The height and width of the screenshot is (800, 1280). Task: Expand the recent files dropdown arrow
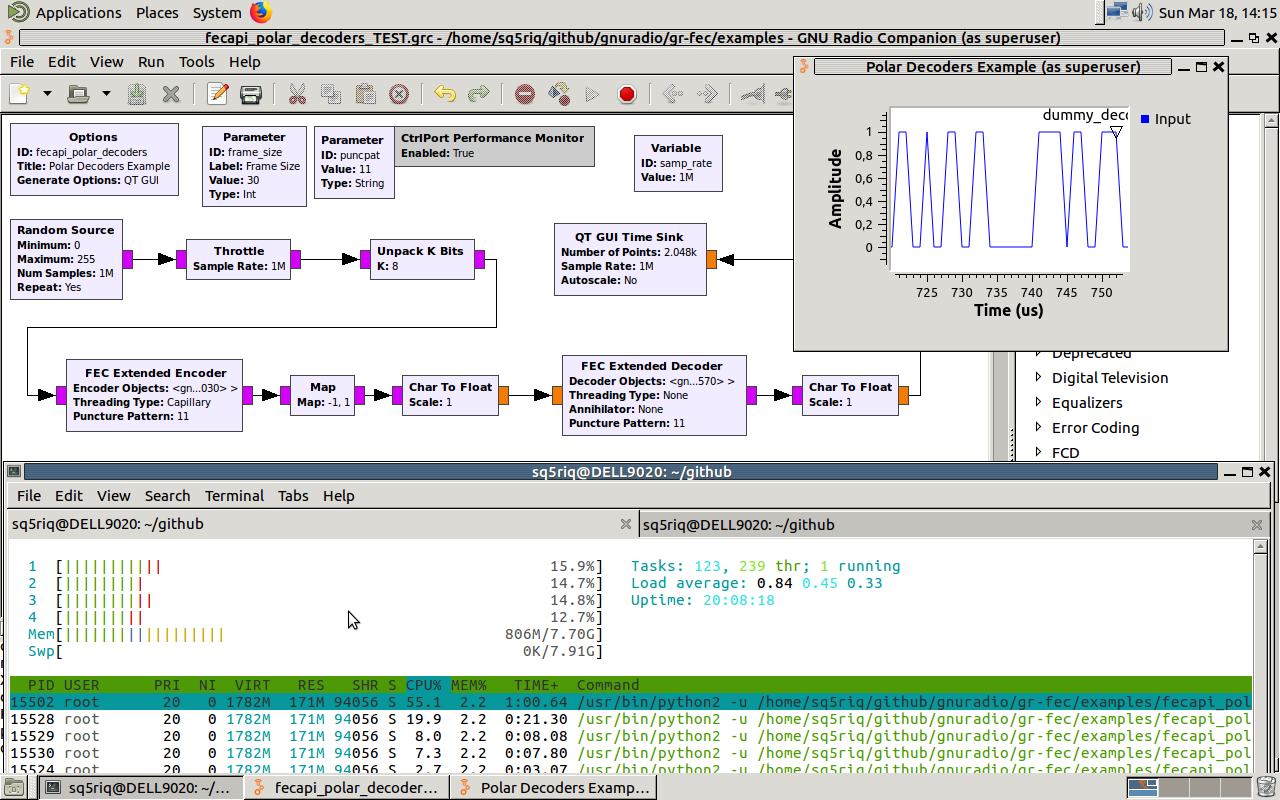pyautogui.click(x=106, y=94)
